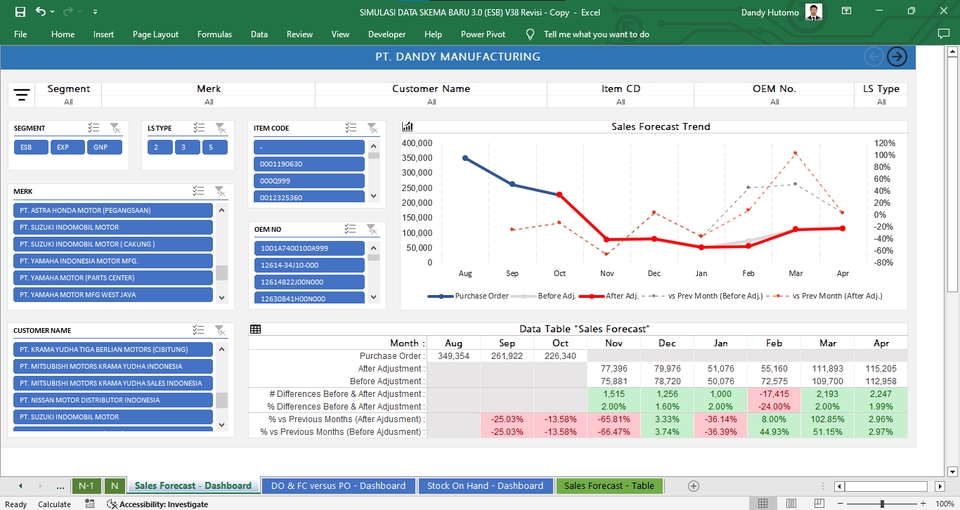Select EXP in SEGMENT slicer
This screenshot has height=510, width=960.
pos(67,147)
